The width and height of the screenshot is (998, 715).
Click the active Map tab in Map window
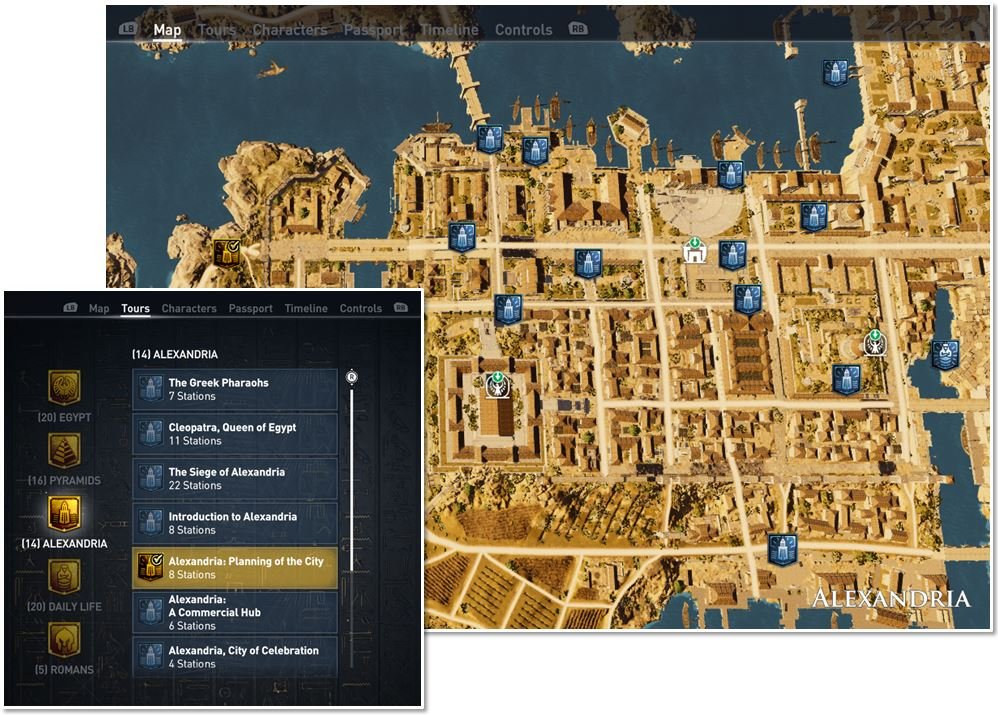click(x=167, y=29)
